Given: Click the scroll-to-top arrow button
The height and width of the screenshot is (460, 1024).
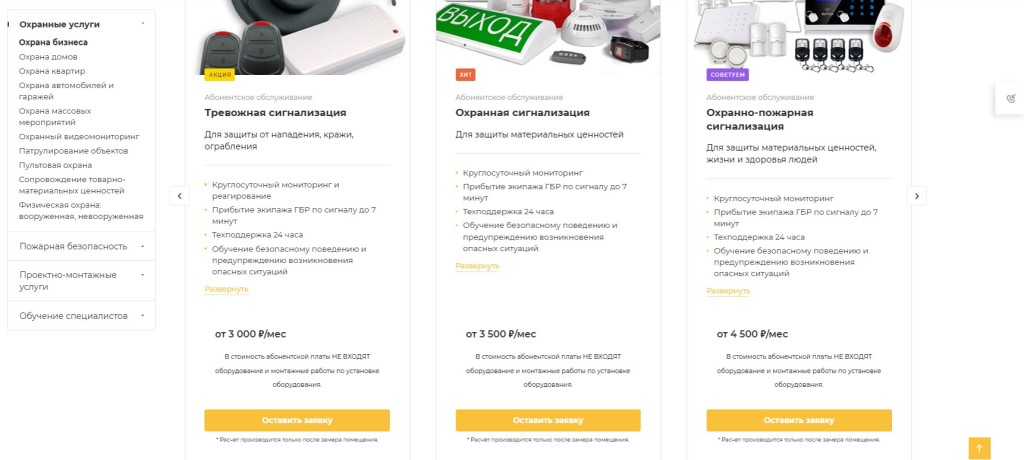Looking at the screenshot, I should (979, 448).
